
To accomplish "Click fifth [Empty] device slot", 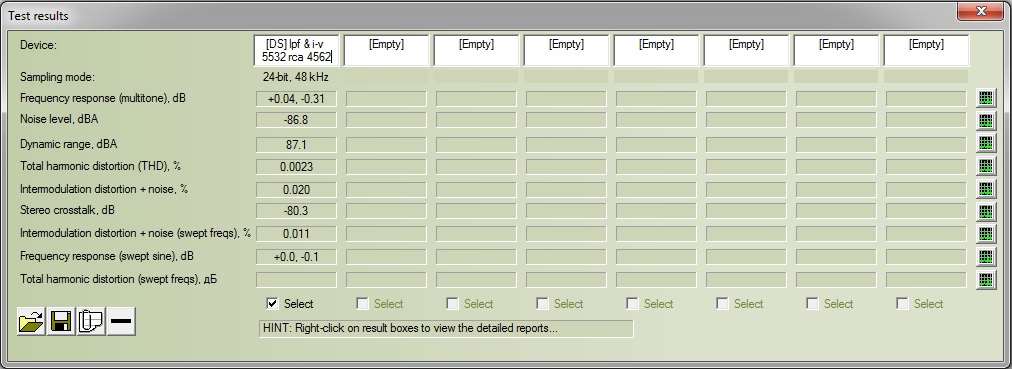I will click(656, 50).
